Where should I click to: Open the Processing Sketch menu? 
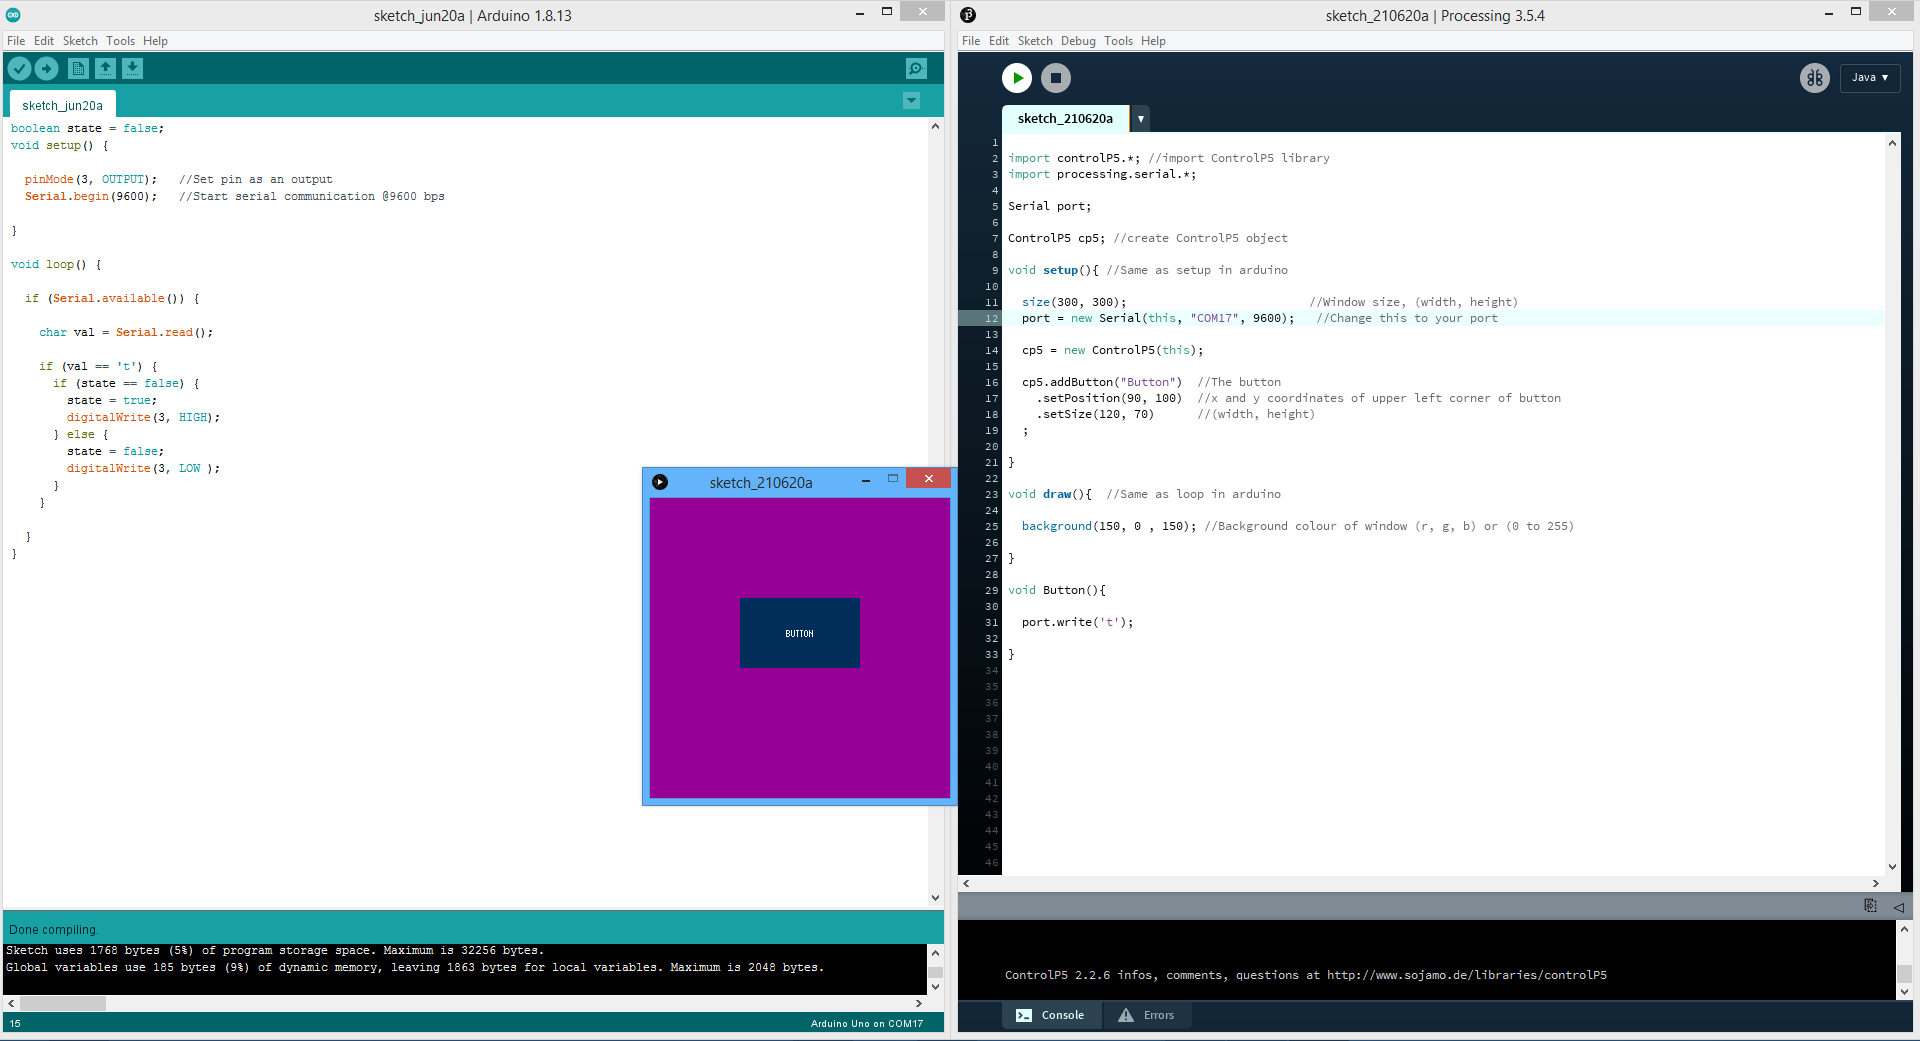click(x=1035, y=41)
